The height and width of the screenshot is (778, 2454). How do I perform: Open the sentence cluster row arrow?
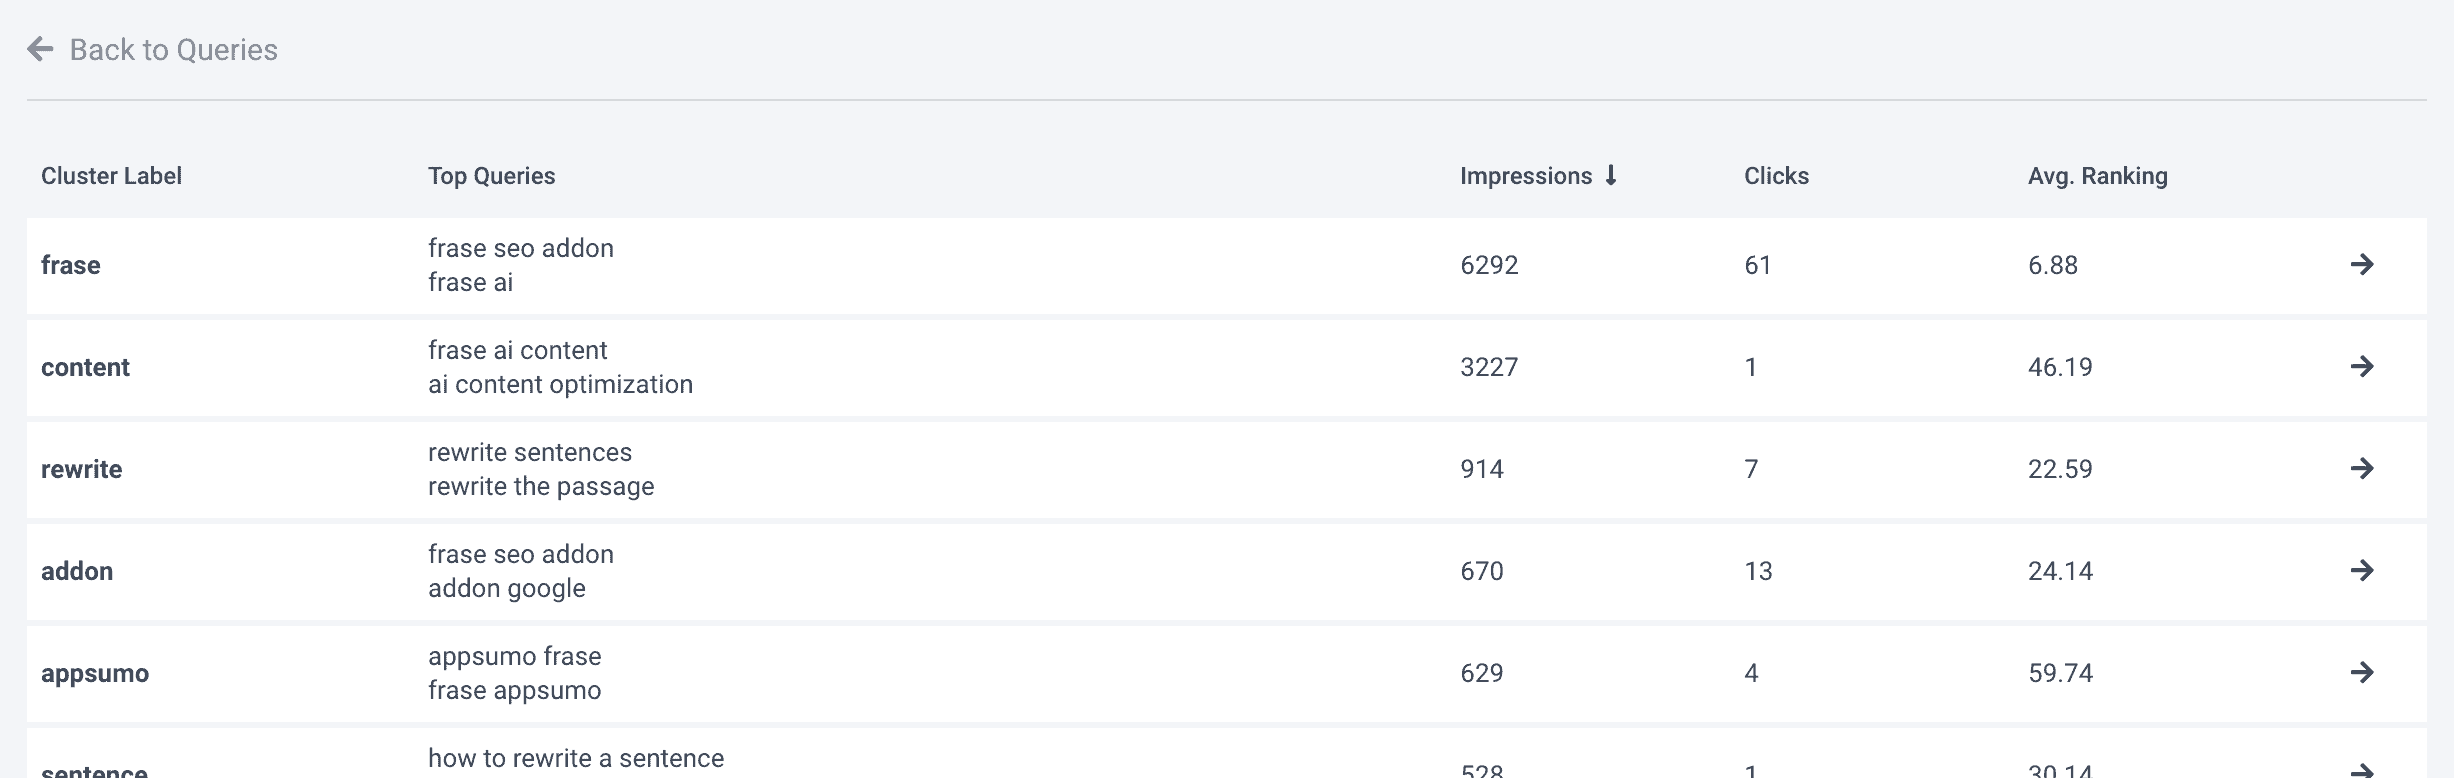2361,770
